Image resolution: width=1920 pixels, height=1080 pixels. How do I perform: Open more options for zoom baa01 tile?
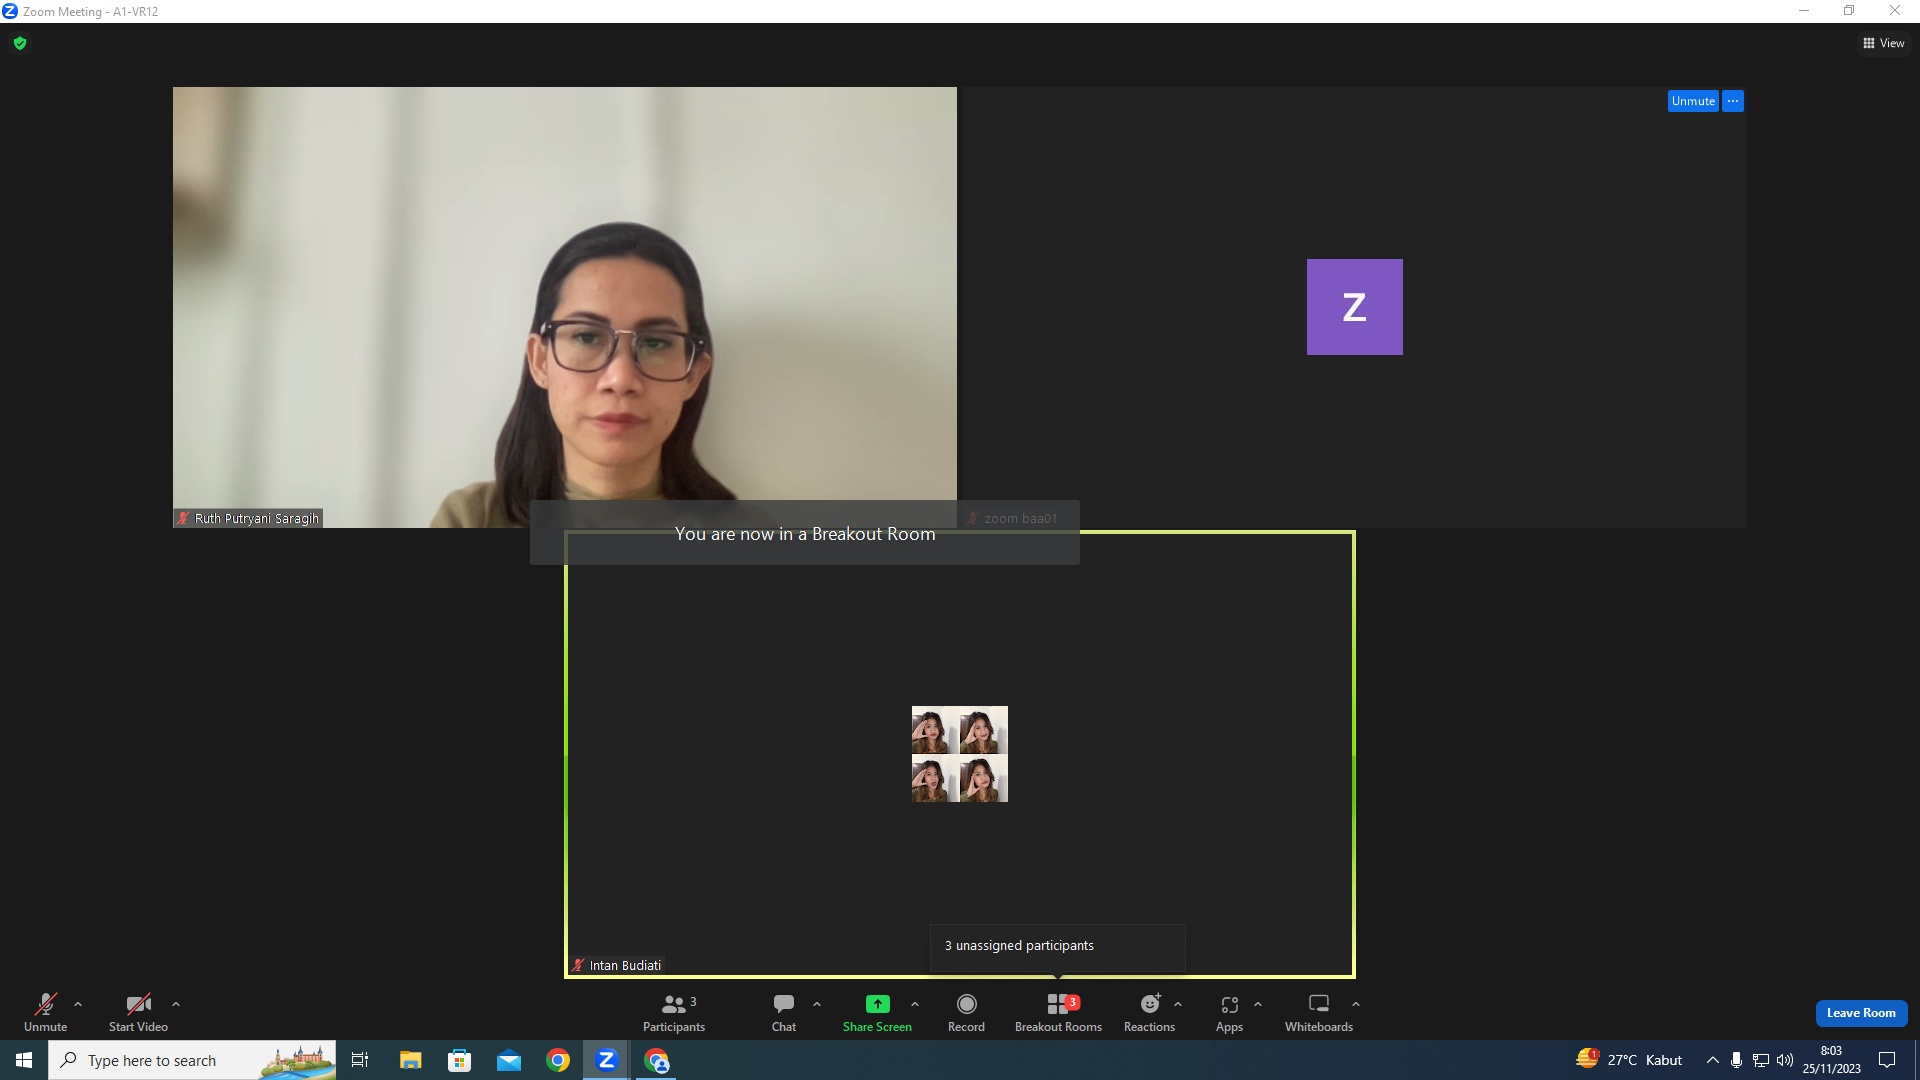point(1733,101)
